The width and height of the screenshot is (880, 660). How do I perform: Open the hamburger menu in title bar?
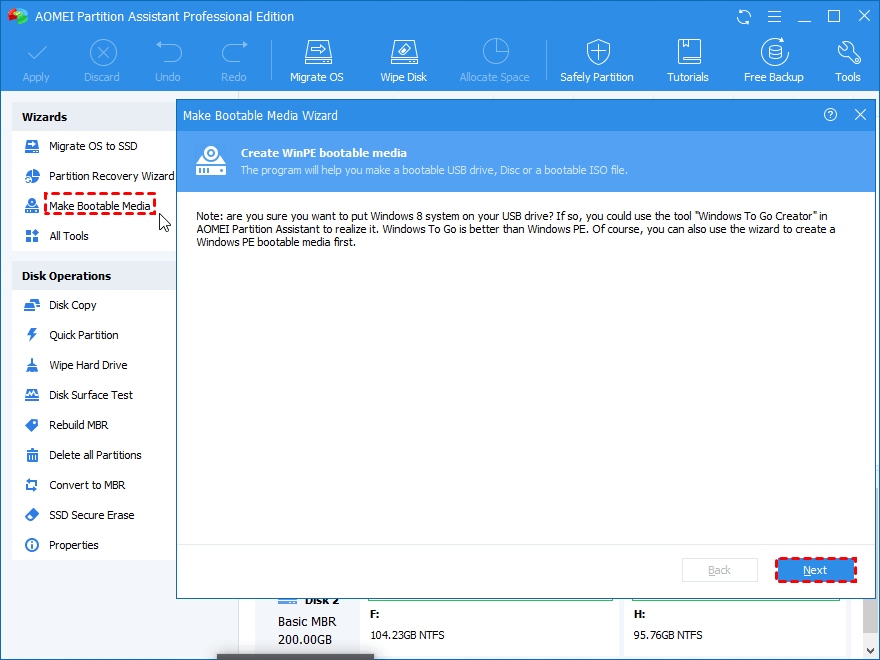coord(774,17)
